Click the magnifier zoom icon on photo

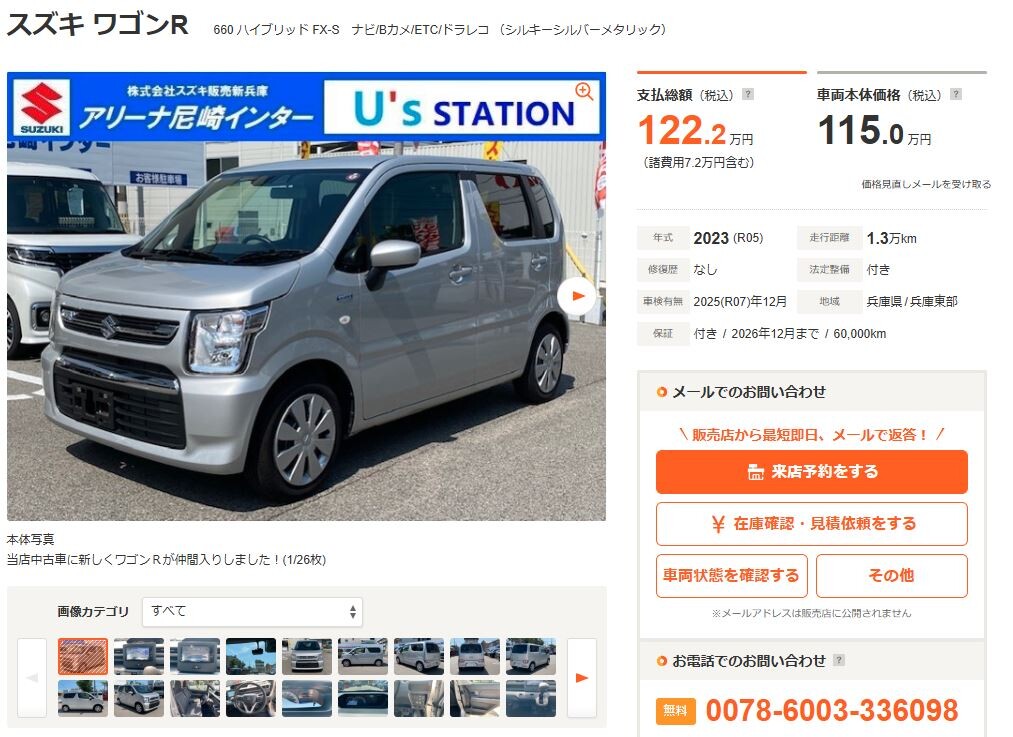(584, 91)
